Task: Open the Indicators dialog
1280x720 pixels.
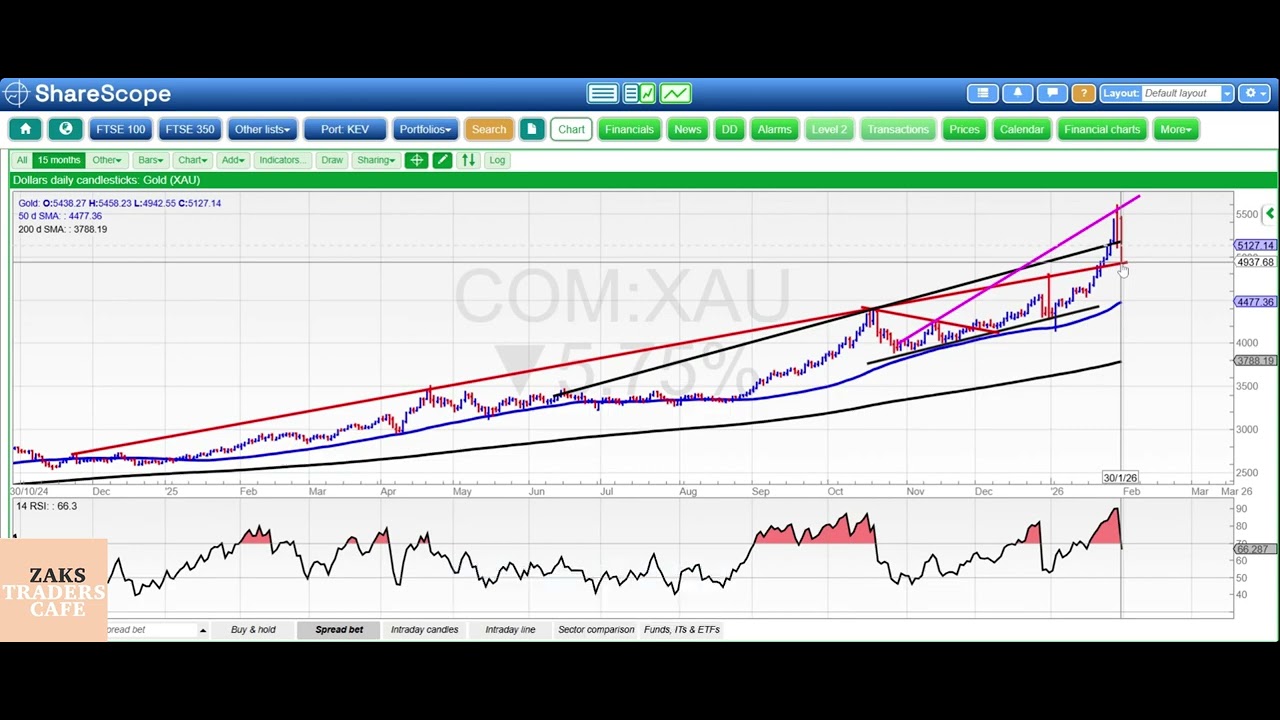Action: [x=282, y=160]
